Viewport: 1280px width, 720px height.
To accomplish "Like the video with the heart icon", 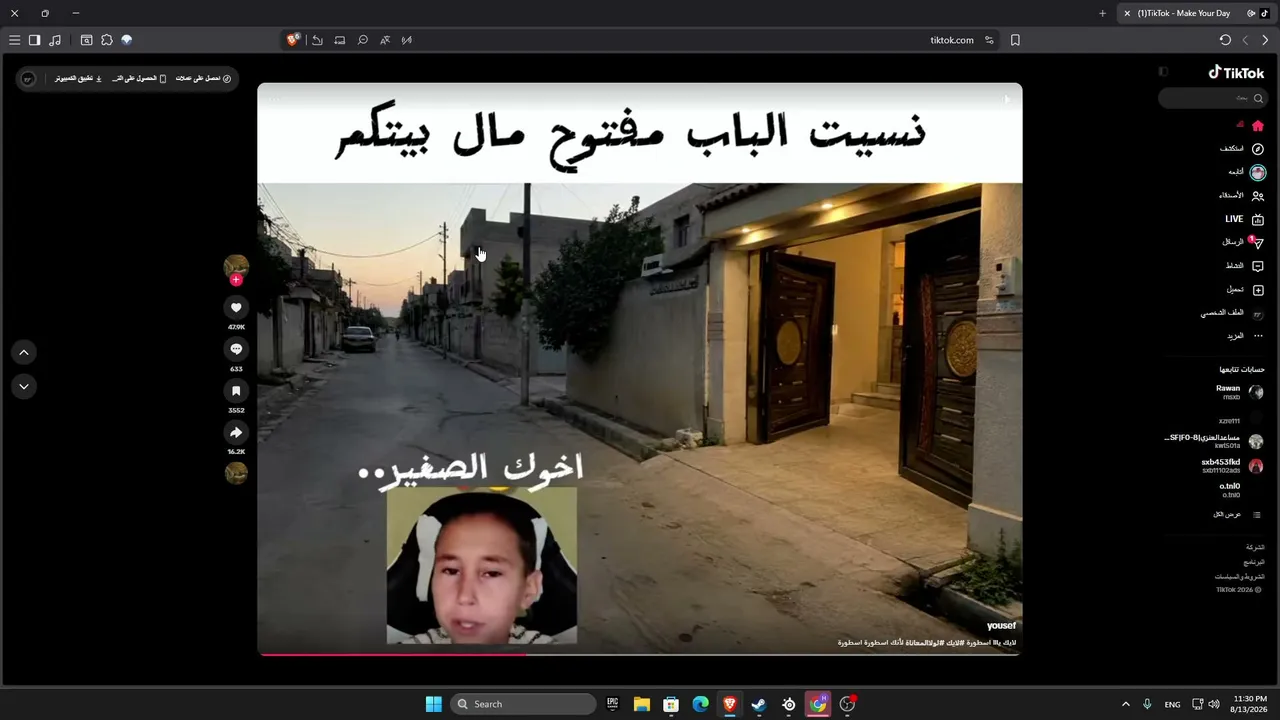I will (x=236, y=308).
